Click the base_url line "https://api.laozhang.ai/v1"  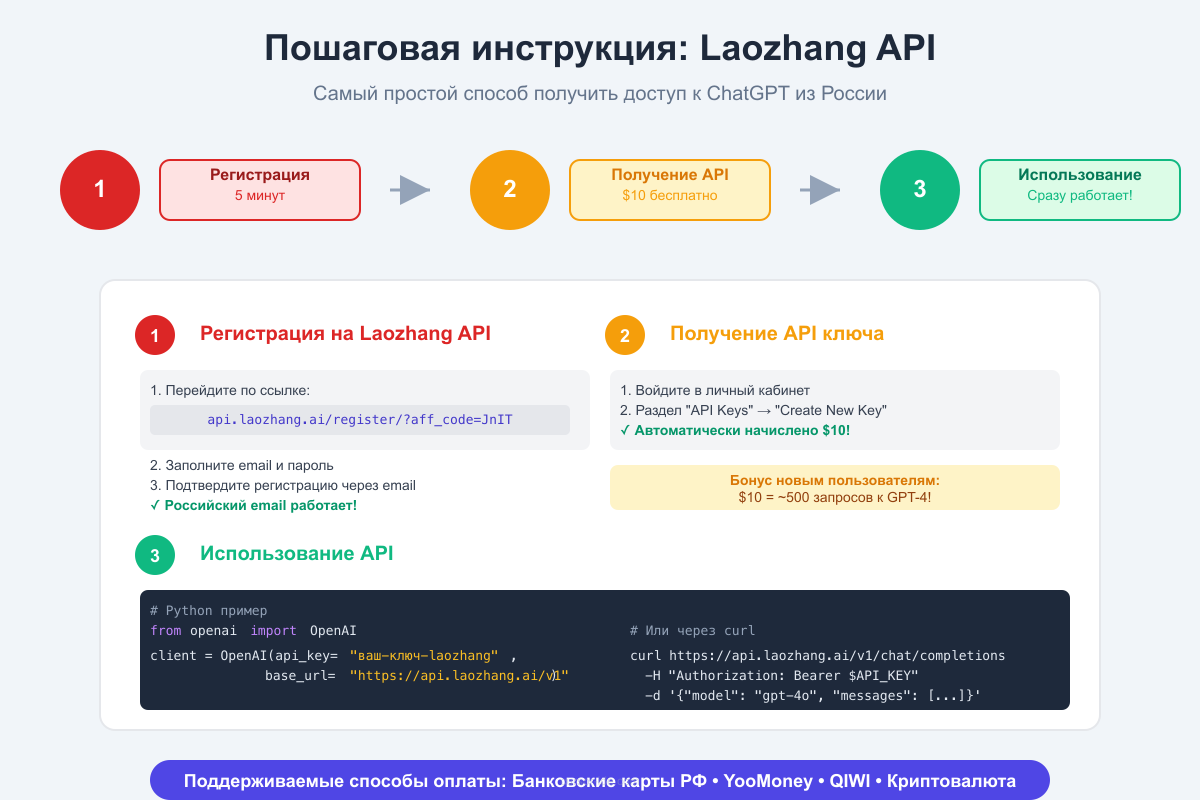[417, 676]
